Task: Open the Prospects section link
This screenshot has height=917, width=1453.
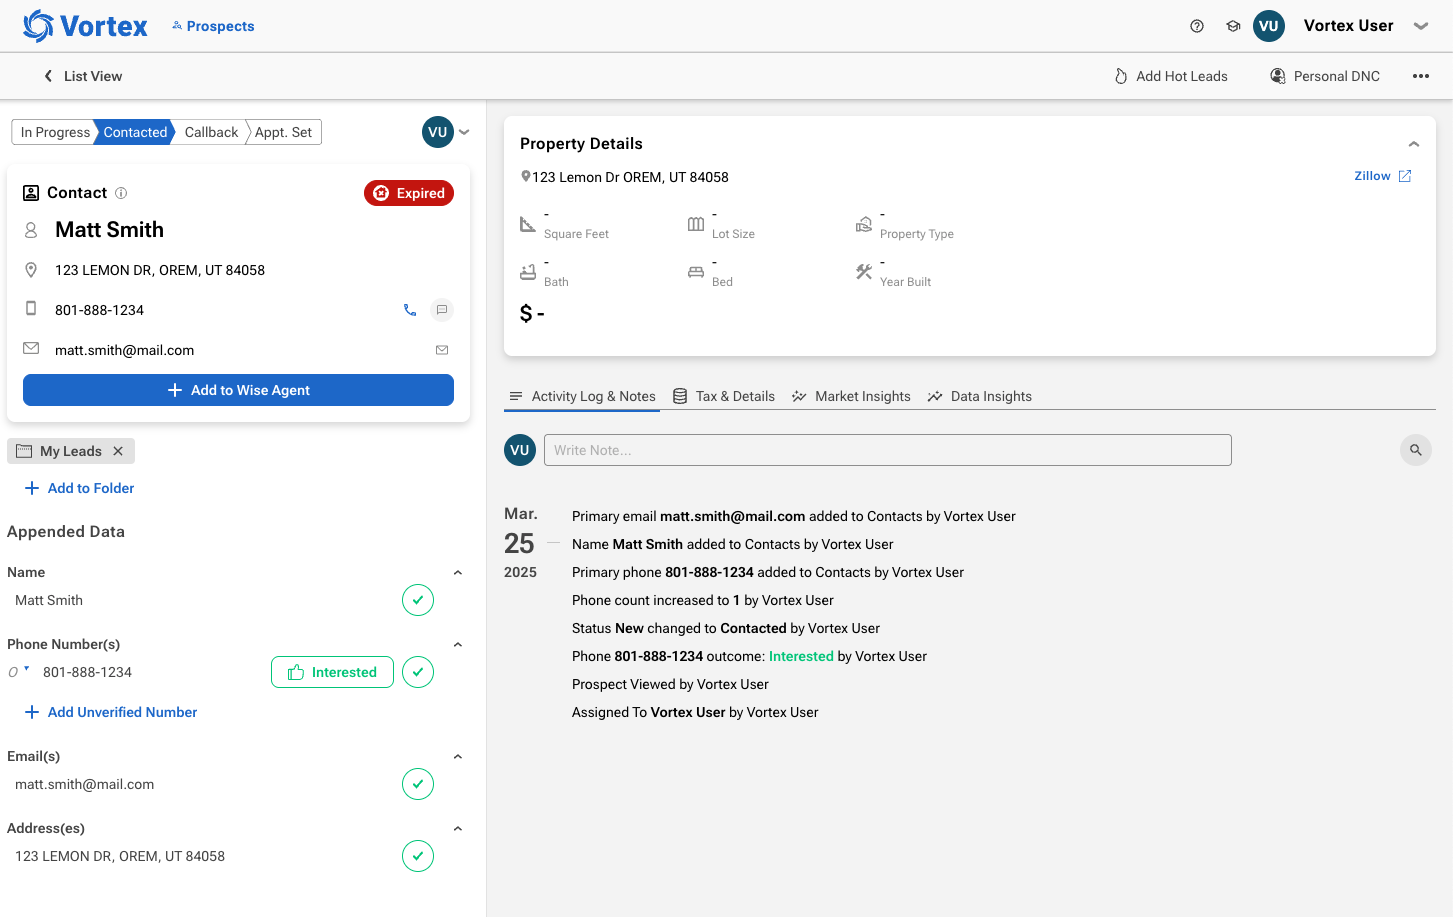Action: pyautogui.click(x=213, y=26)
